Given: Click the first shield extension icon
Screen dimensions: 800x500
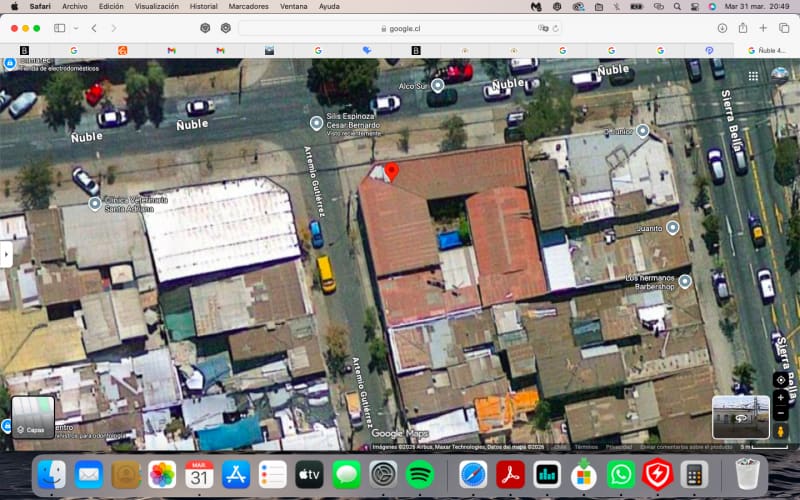Looking at the screenshot, I should point(205,28).
